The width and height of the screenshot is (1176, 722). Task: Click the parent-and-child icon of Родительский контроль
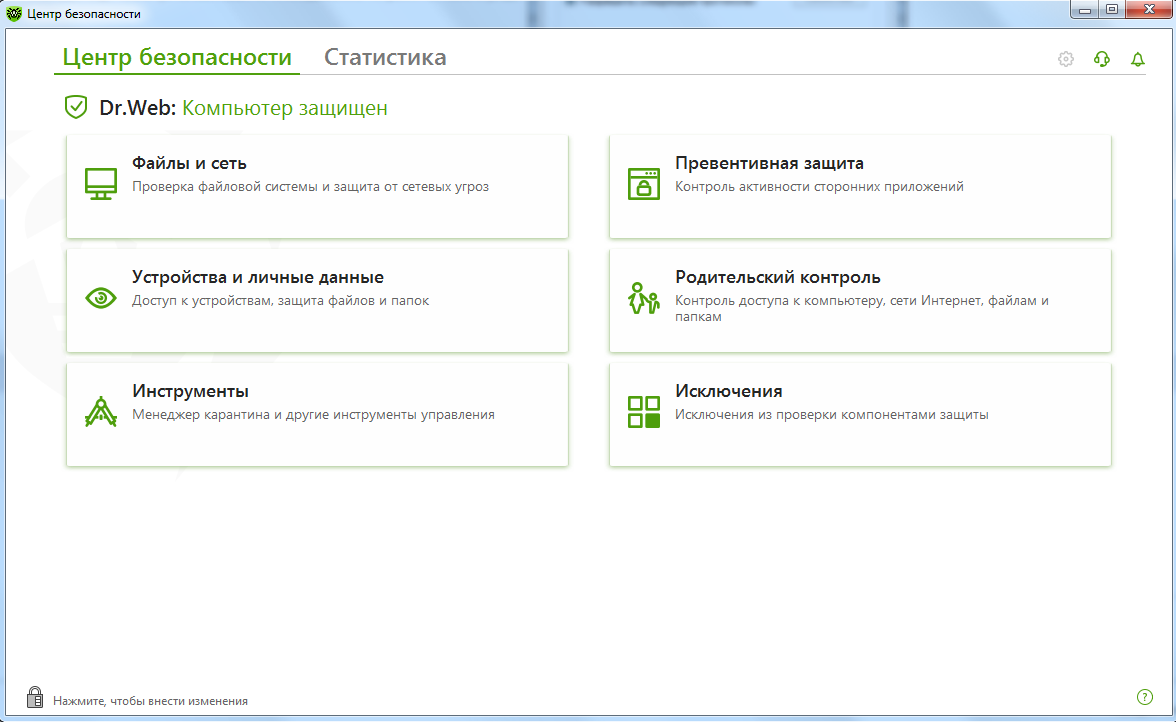click(x=644, y=298)
